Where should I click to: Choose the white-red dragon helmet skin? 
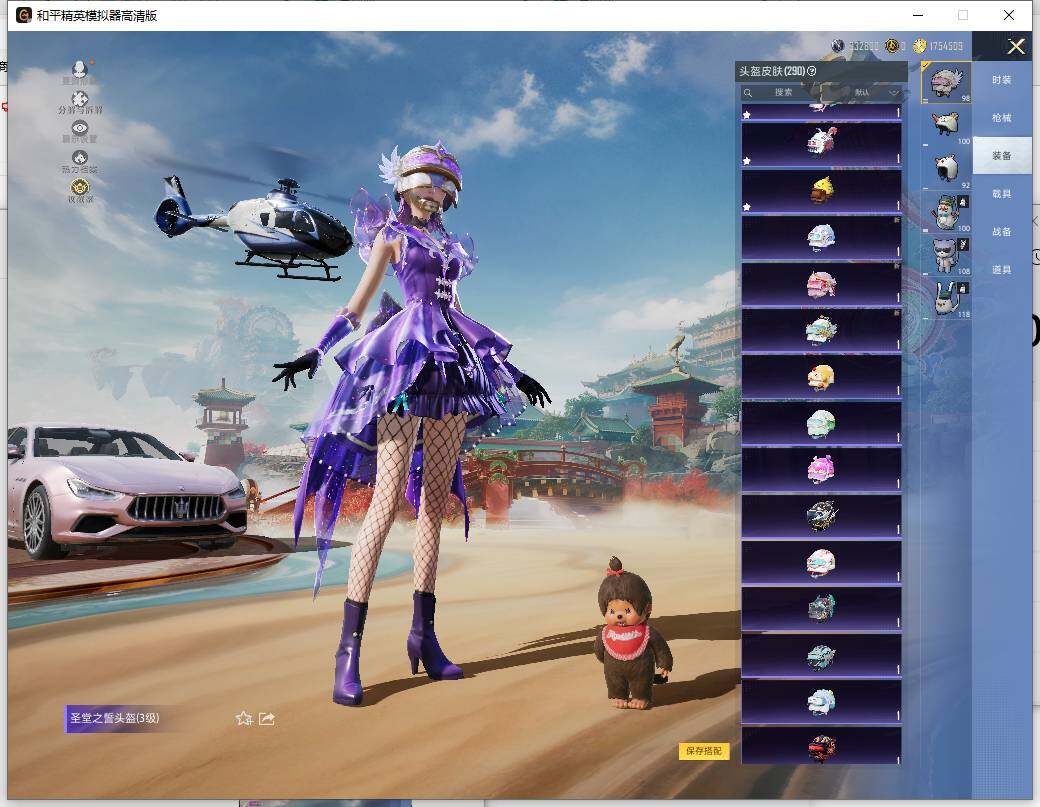(821, 144)
